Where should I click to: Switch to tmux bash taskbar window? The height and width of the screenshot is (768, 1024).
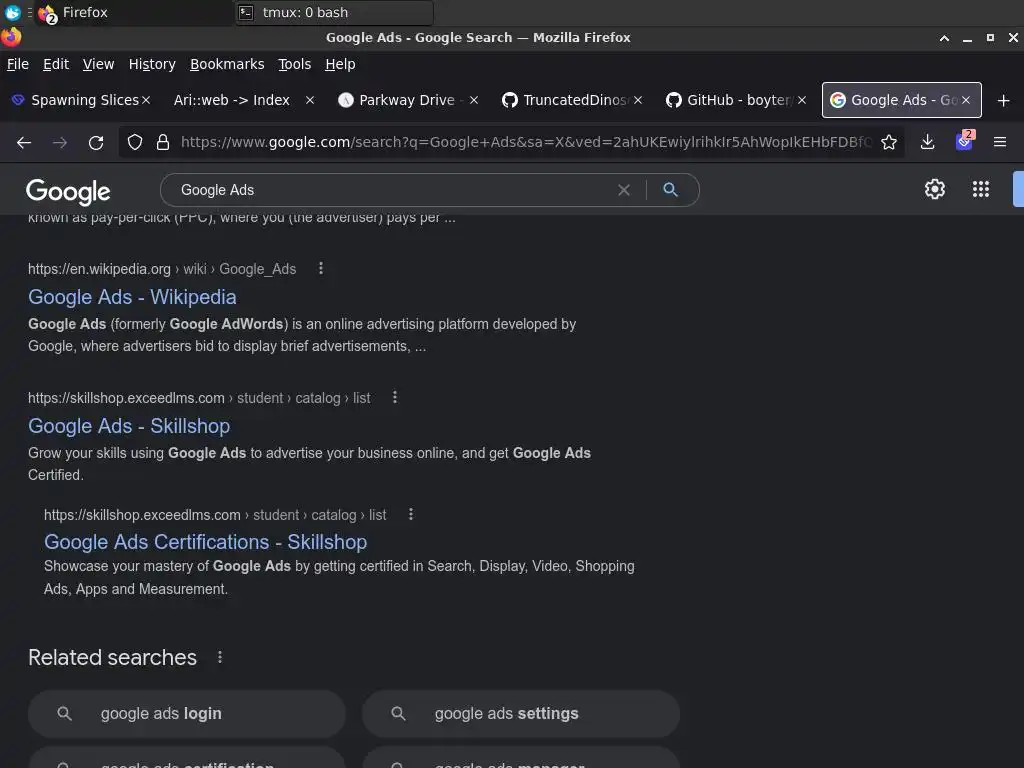click(x=333, y=12)
